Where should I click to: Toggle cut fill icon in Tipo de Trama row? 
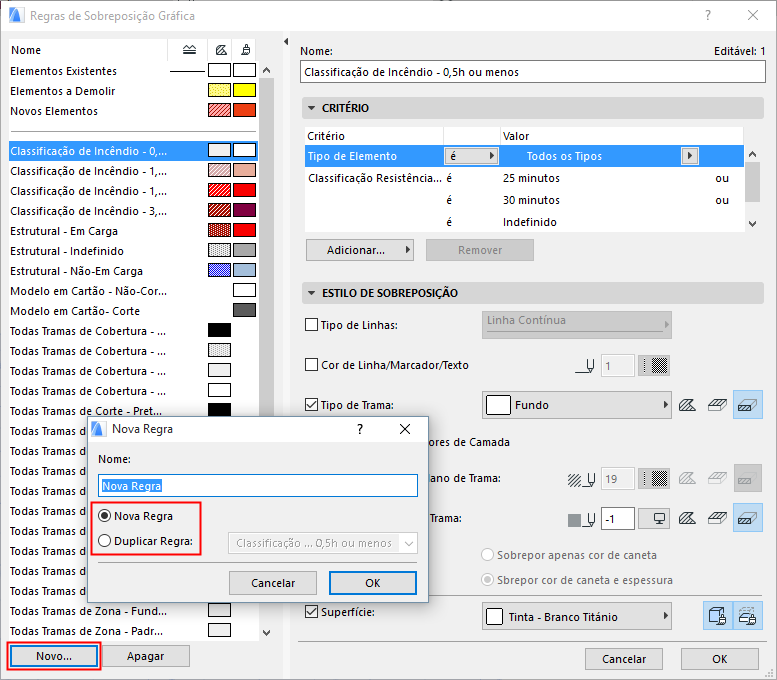(x=748, y=405)
